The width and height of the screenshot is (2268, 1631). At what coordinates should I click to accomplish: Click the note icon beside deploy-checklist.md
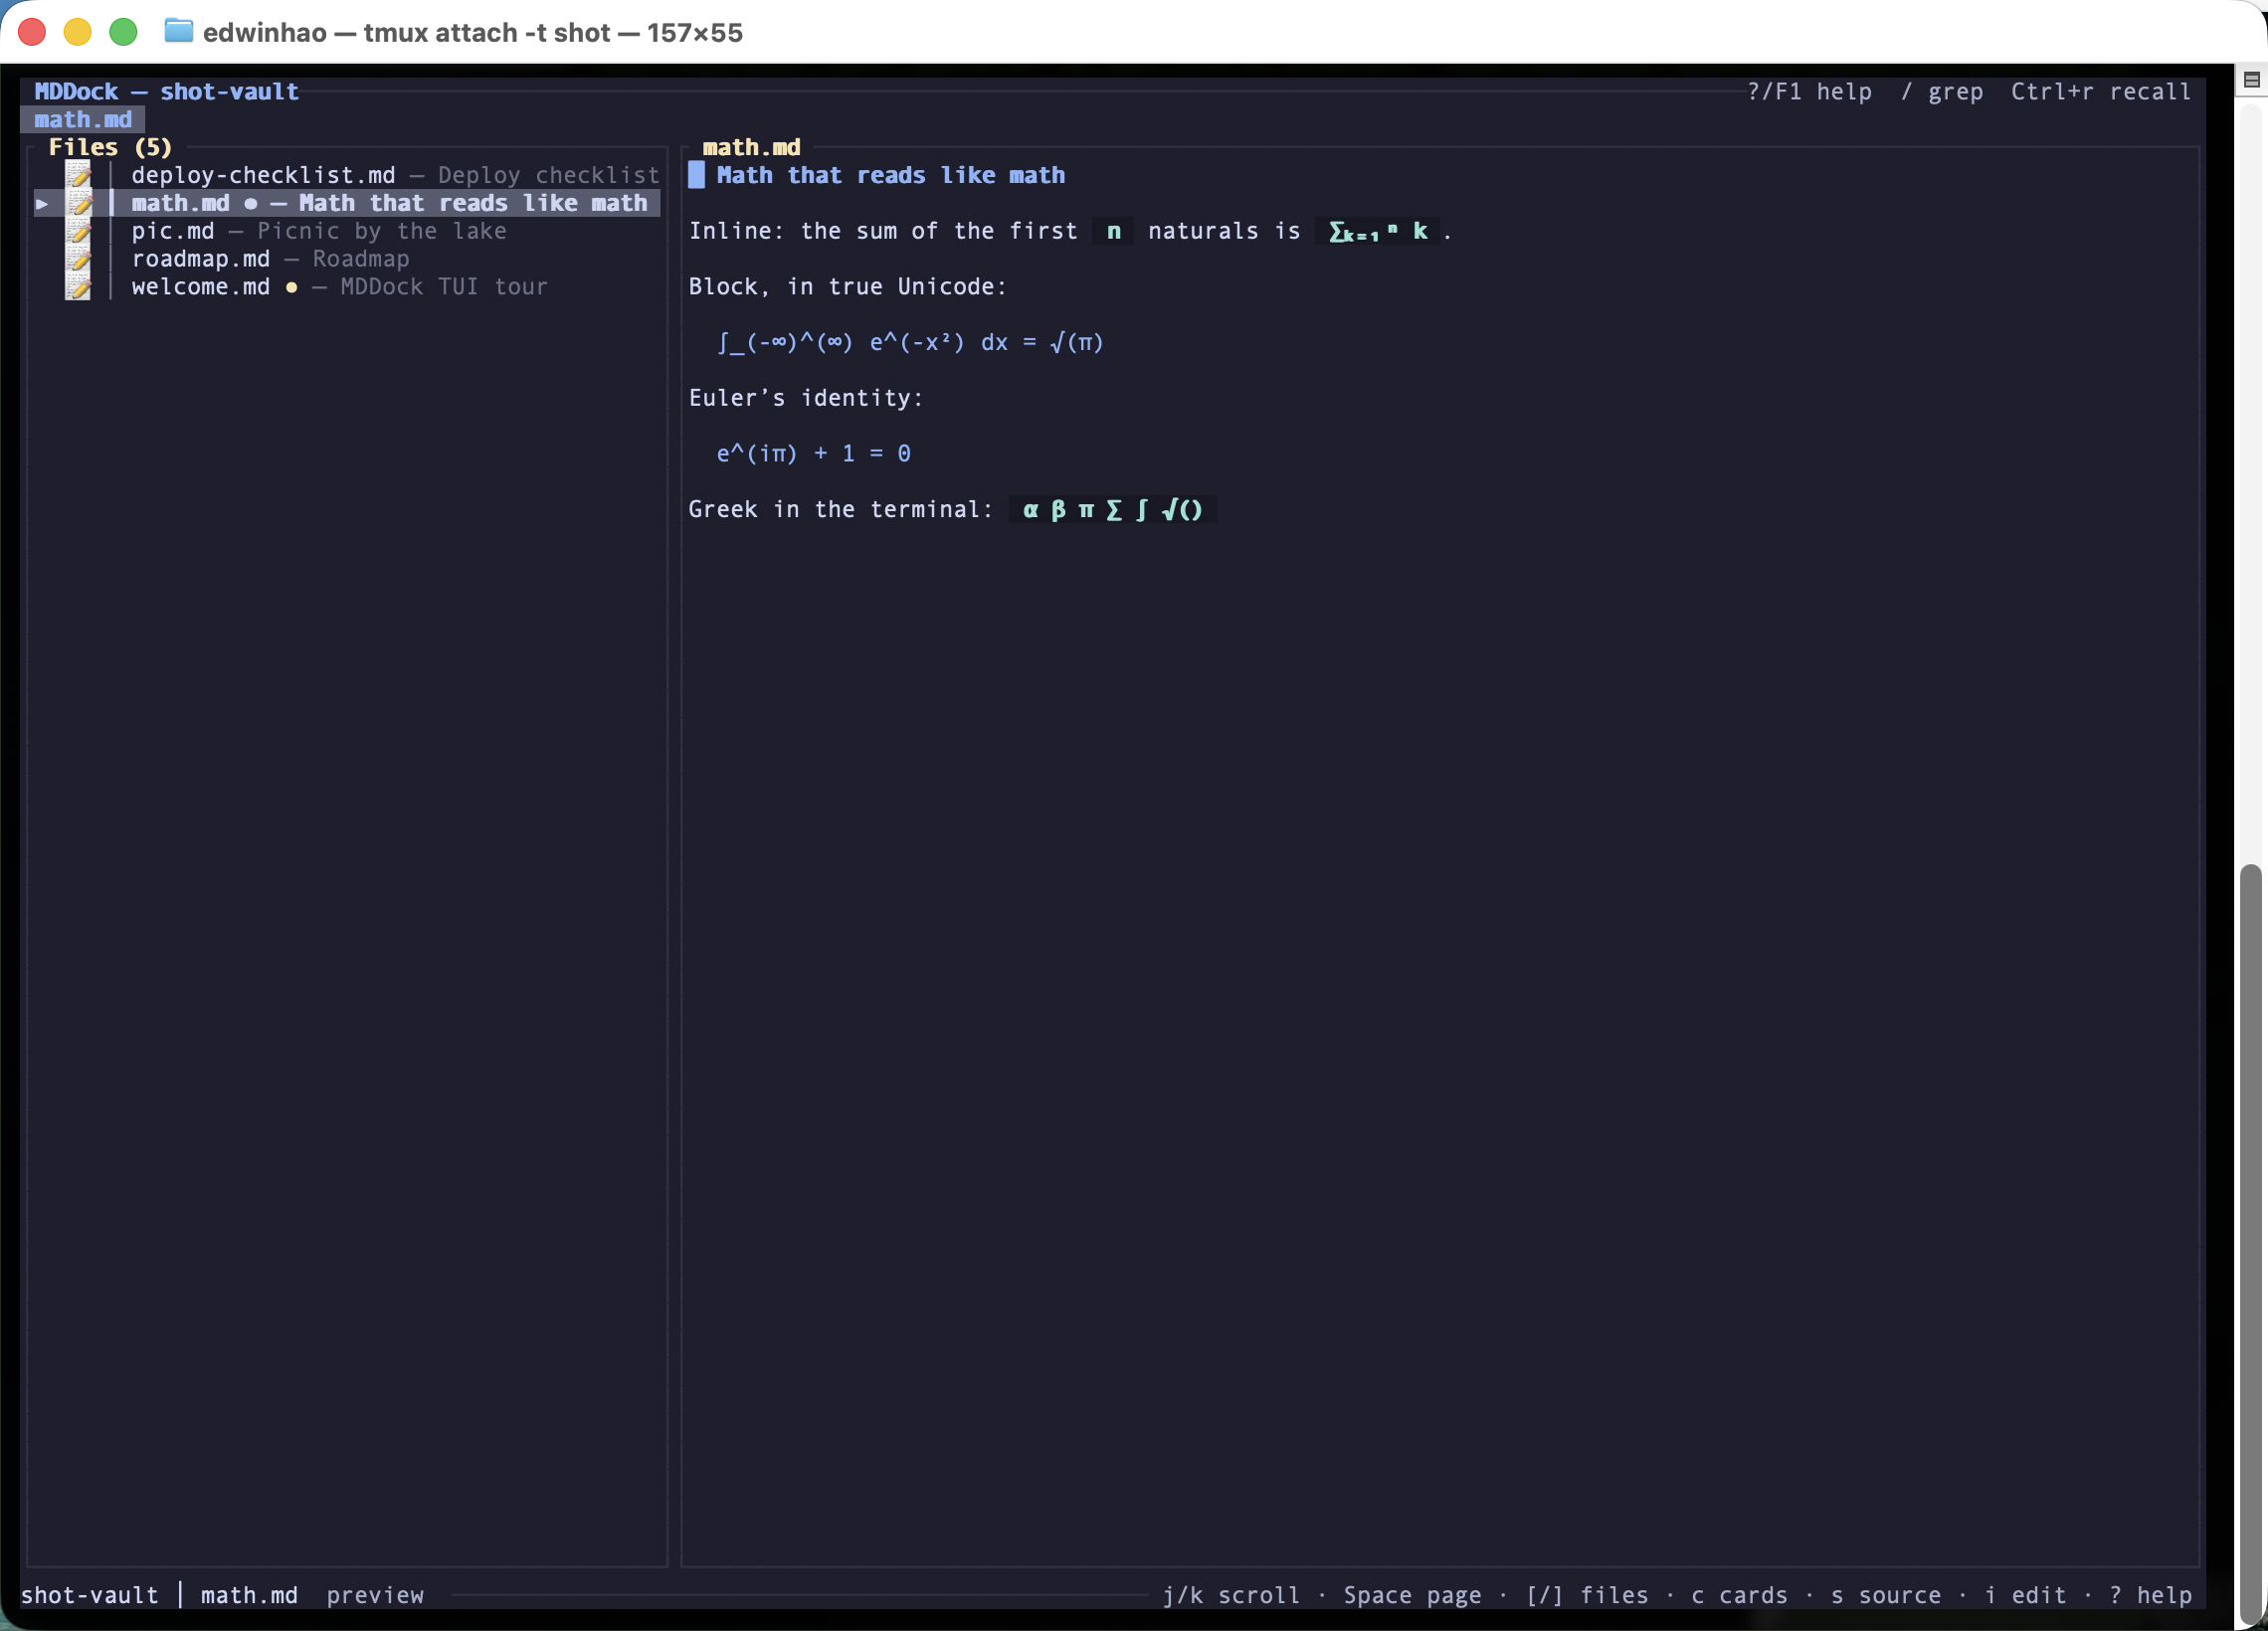click(x=78, y=175)
